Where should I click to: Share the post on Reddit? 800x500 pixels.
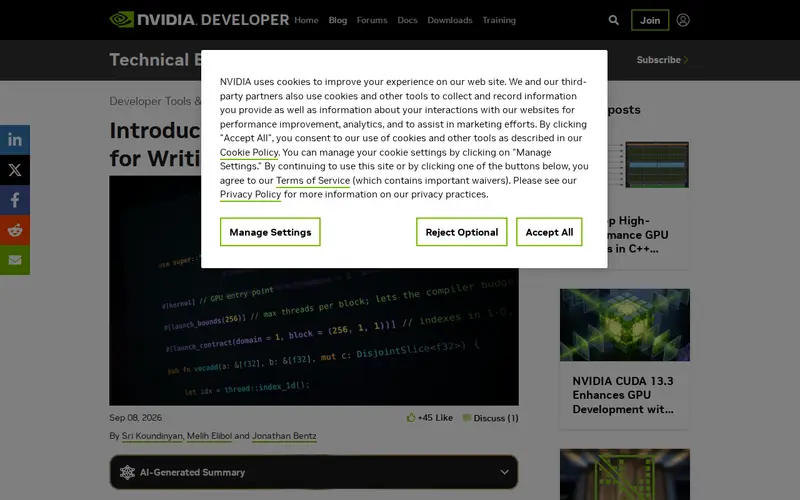pyautogui.click(x=15, y=230)
